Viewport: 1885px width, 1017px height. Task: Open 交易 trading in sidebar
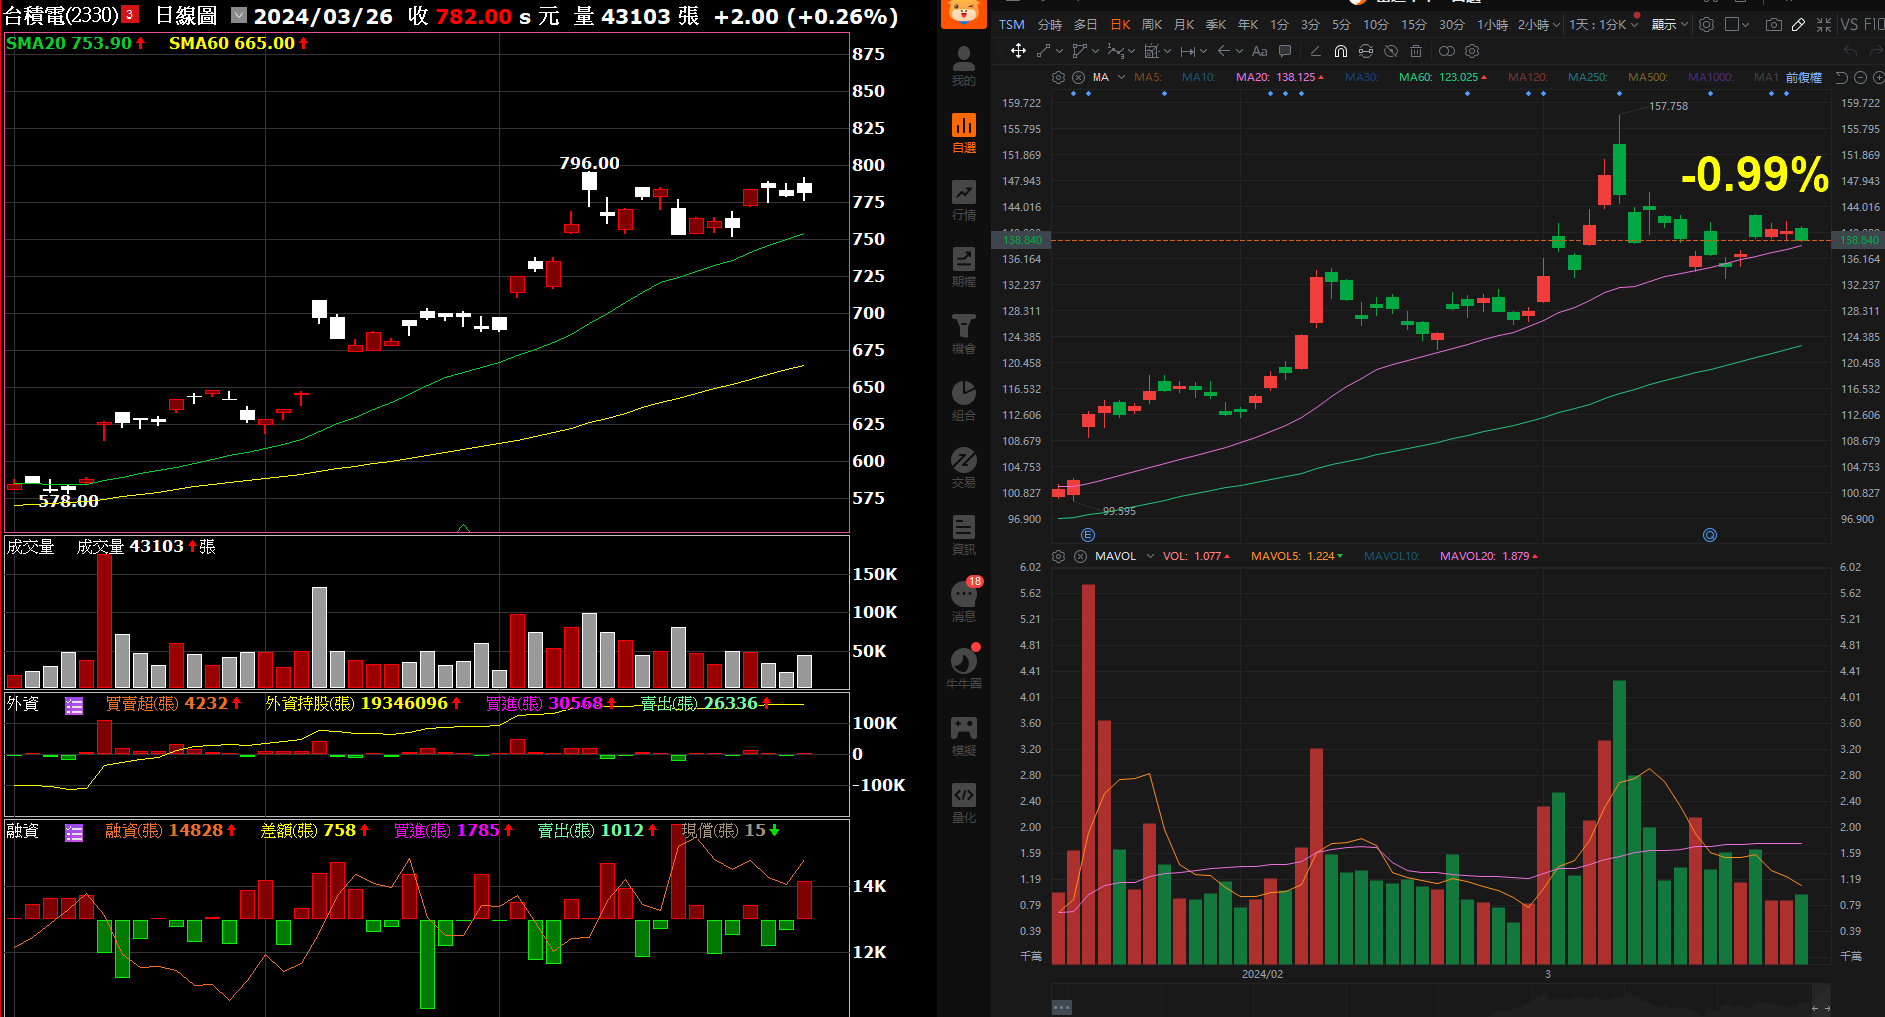coord(964,468)
